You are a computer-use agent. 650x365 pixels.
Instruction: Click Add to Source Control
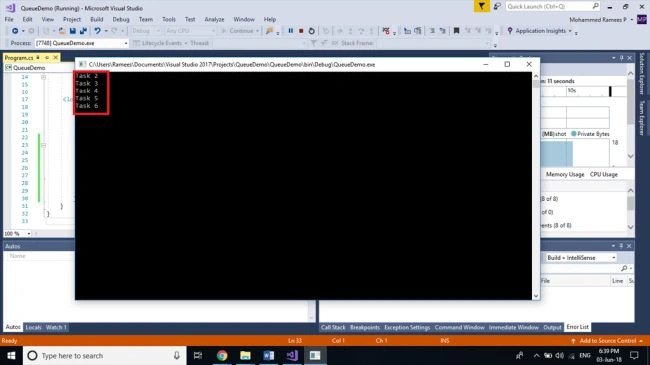point(608,341)
